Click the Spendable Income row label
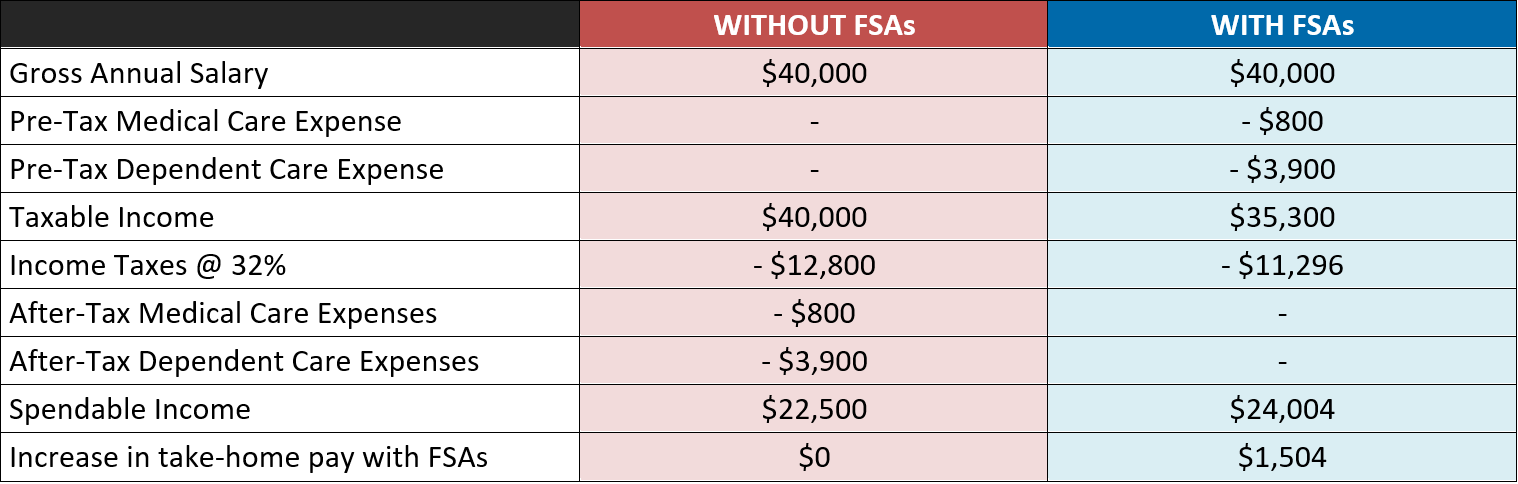The image size is (1518, 484). pos(130,409)
